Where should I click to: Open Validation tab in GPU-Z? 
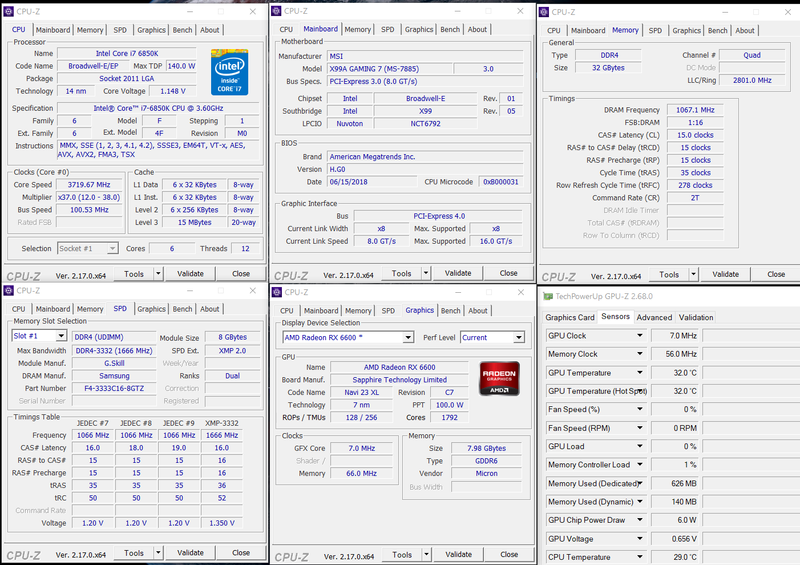tap(696, 317)
